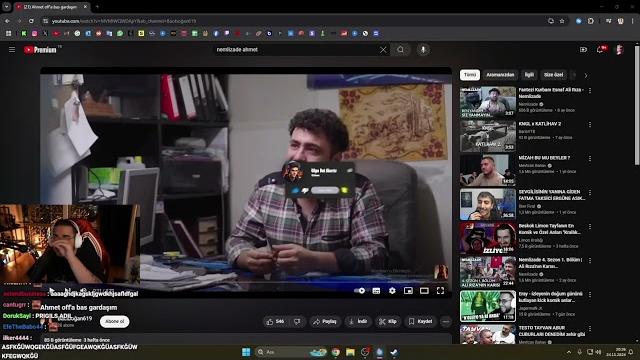Open Windows Start menu
The image size is (640, 360).
[246, 352]
